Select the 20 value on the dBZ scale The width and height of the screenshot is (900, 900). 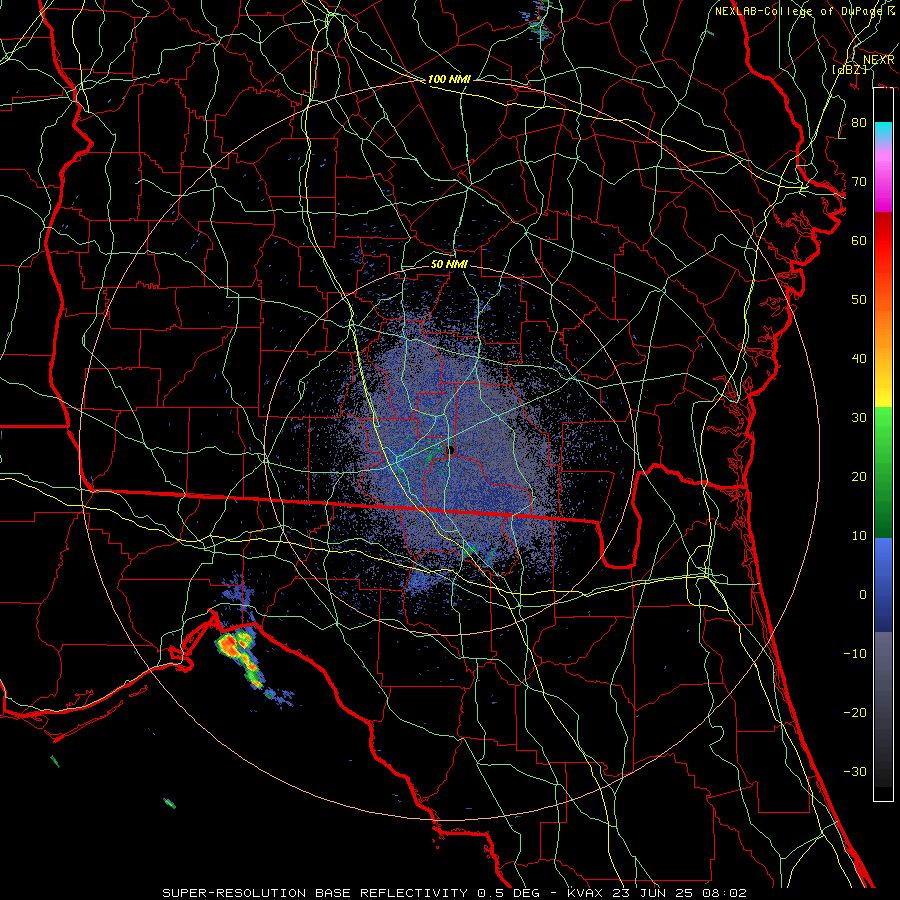pos(859,476)
